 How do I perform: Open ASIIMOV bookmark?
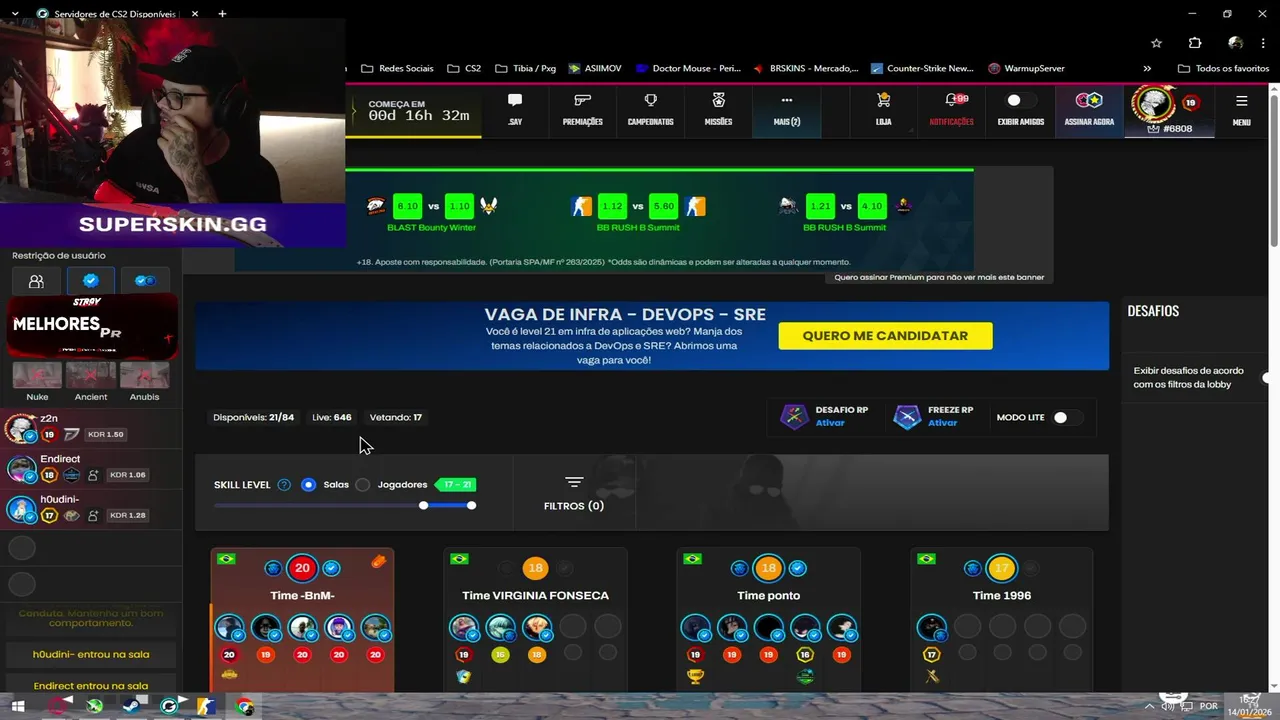click(595, 69)
